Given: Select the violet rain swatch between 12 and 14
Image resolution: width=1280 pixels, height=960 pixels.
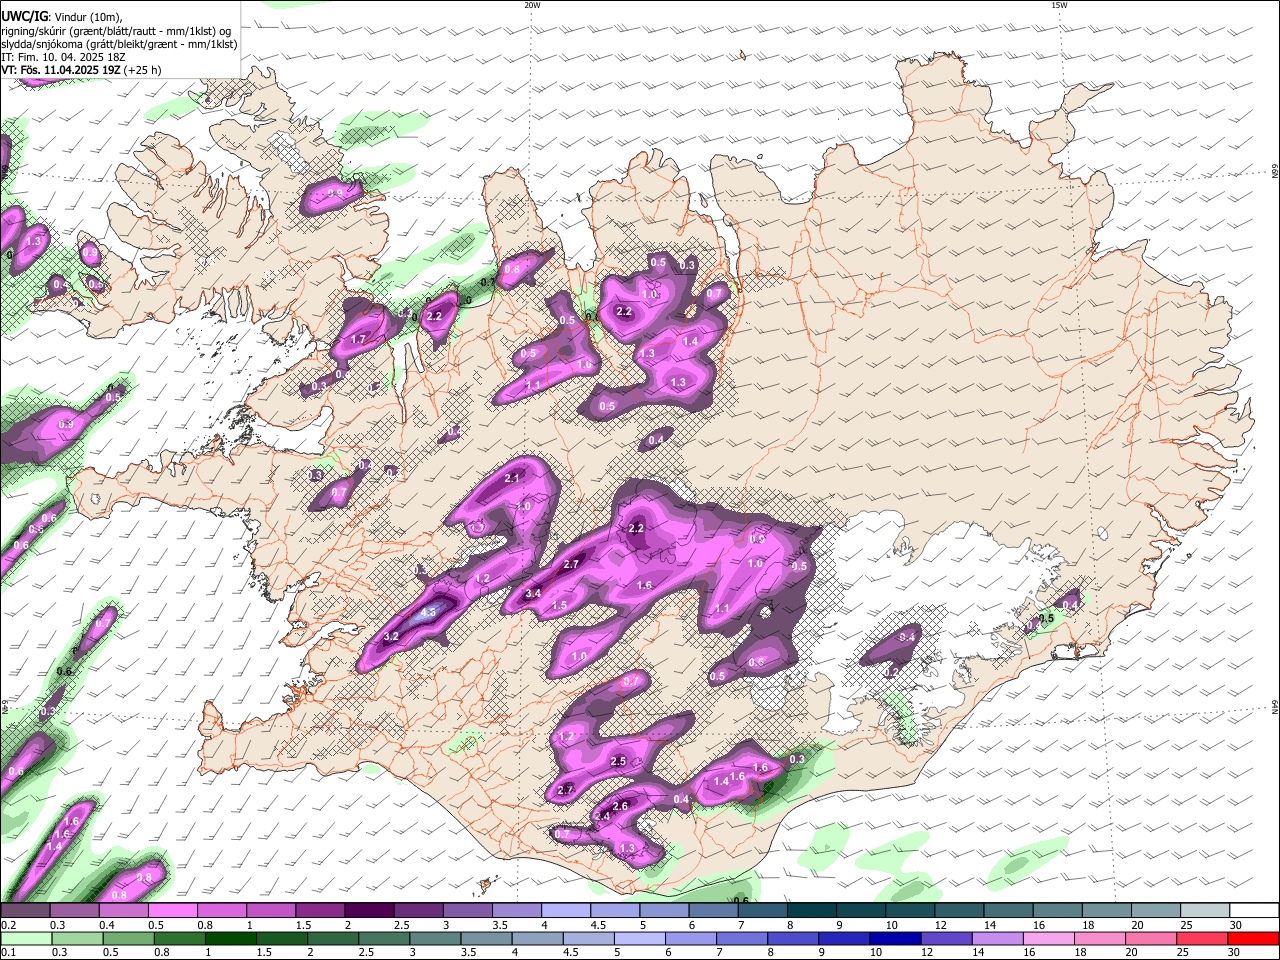Looking at the screenshot, I should [945, 938].
